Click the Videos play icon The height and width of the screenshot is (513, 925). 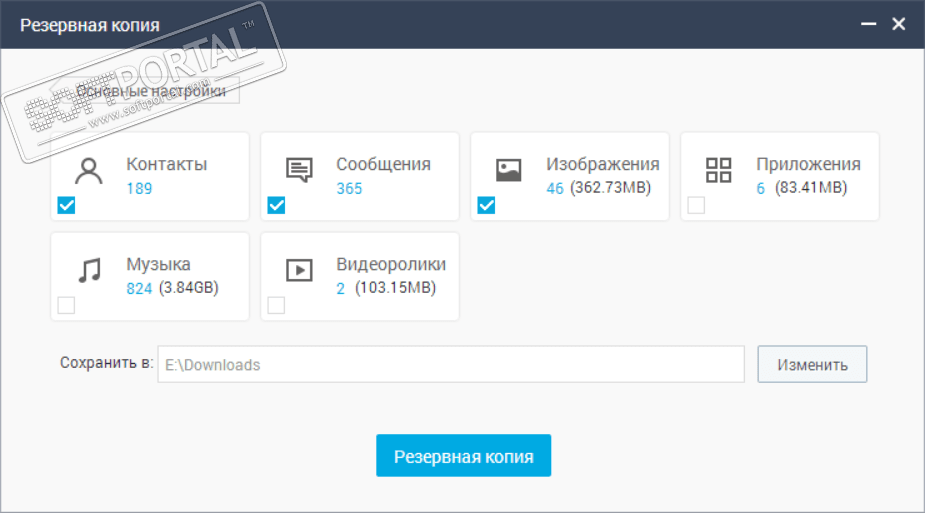click(x=299, y=270)
